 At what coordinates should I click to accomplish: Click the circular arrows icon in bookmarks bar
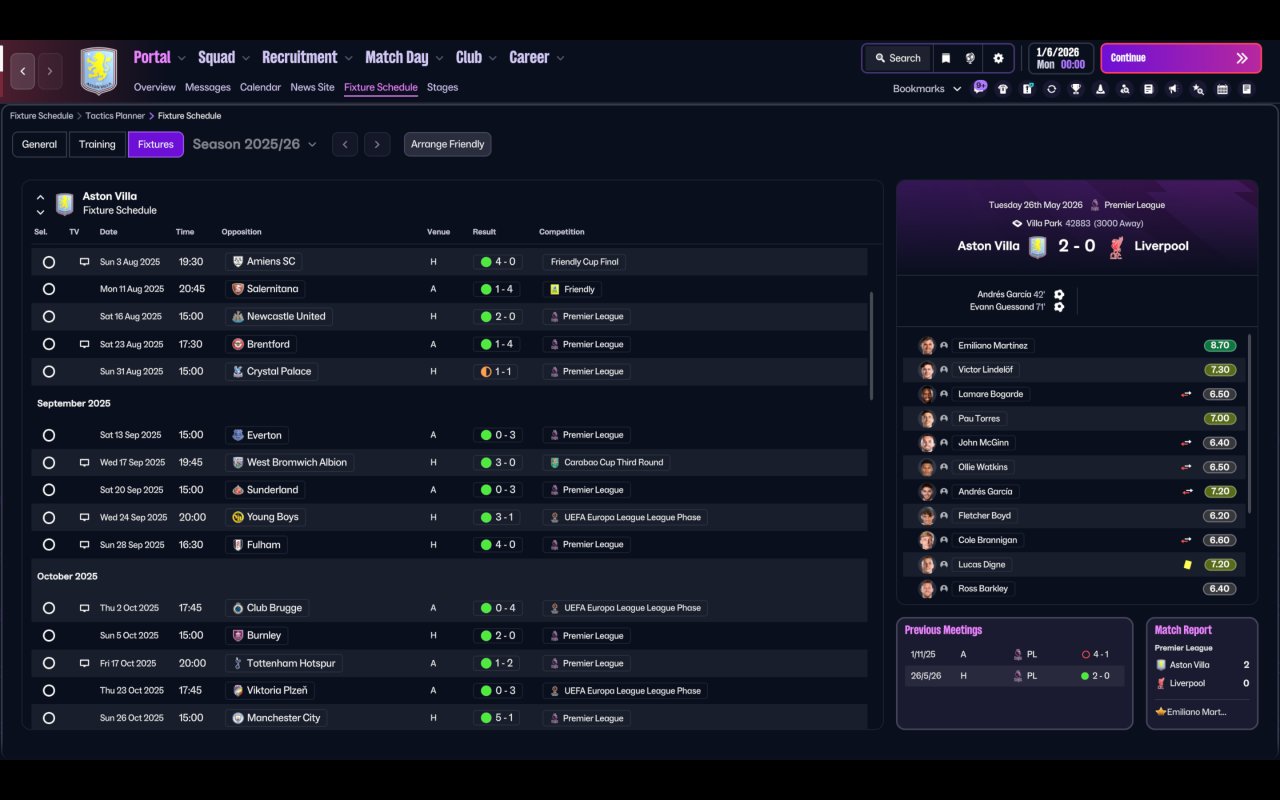point(1051,89)
